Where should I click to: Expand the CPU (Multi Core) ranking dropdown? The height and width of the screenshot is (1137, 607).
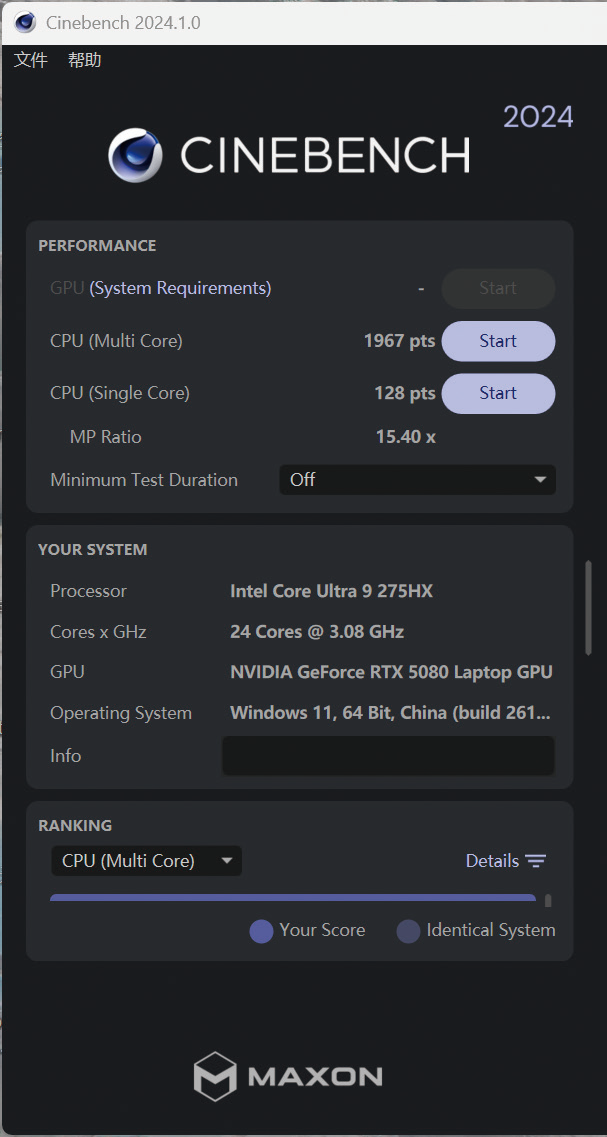coord(146,861)
